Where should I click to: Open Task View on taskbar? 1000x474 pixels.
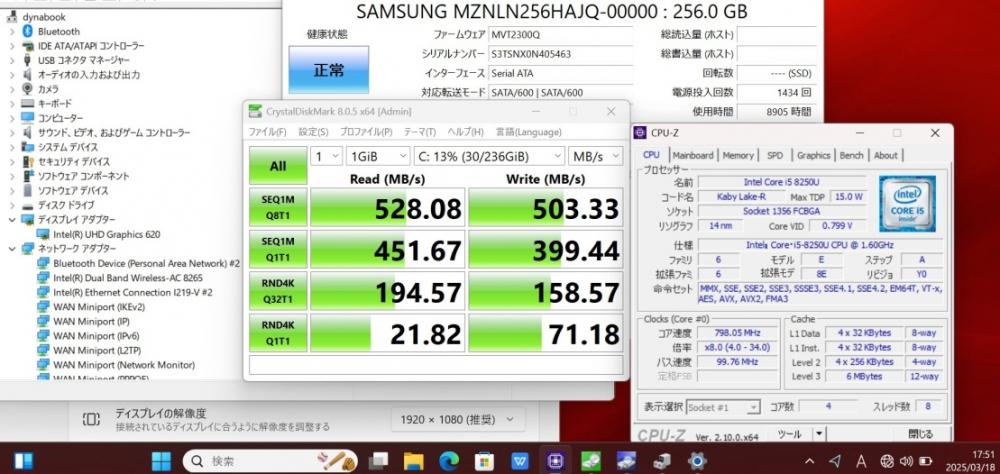point(379,461)
